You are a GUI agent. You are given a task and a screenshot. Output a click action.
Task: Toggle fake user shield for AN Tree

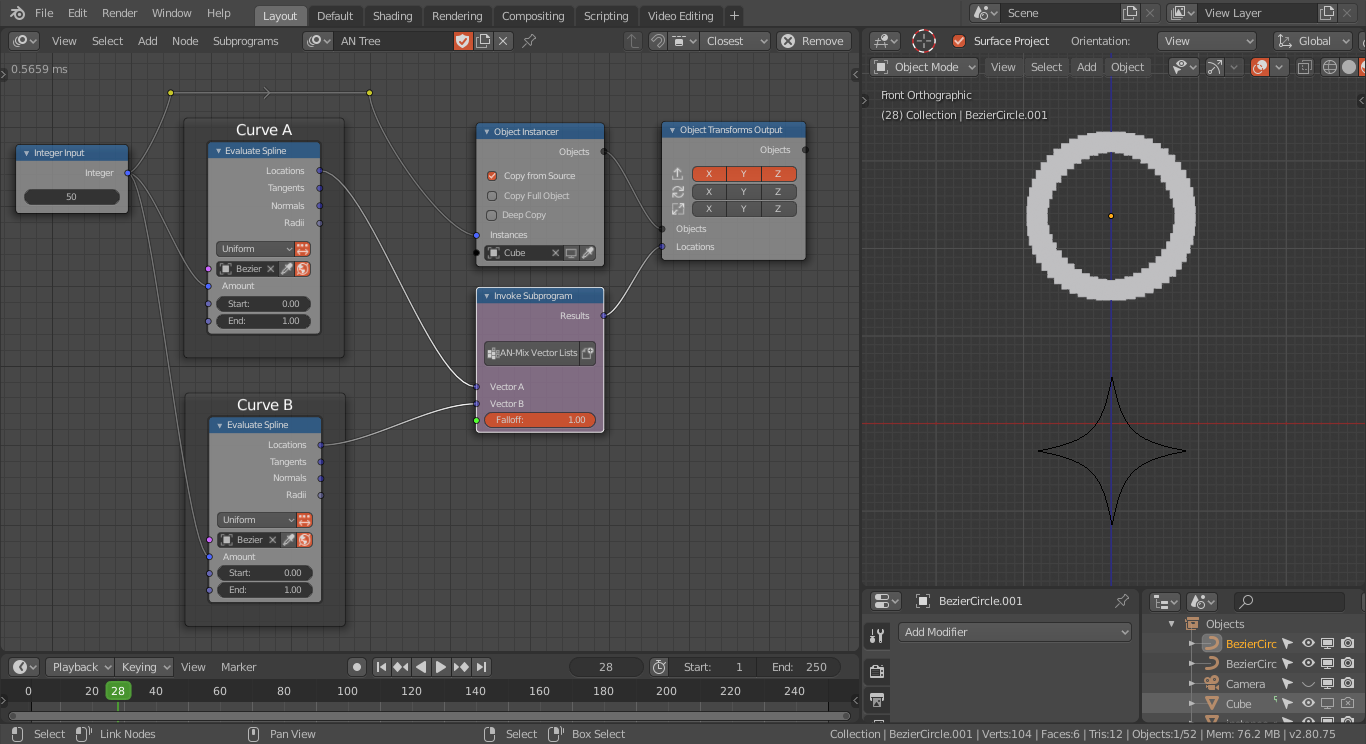coord(462,41)
